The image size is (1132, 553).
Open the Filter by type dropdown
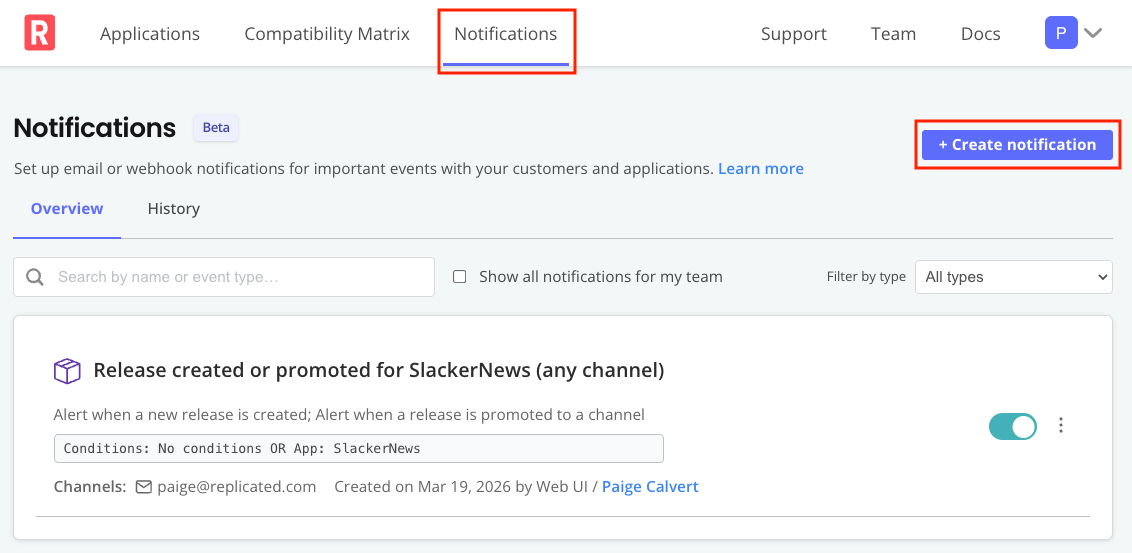click(1013, 277)
